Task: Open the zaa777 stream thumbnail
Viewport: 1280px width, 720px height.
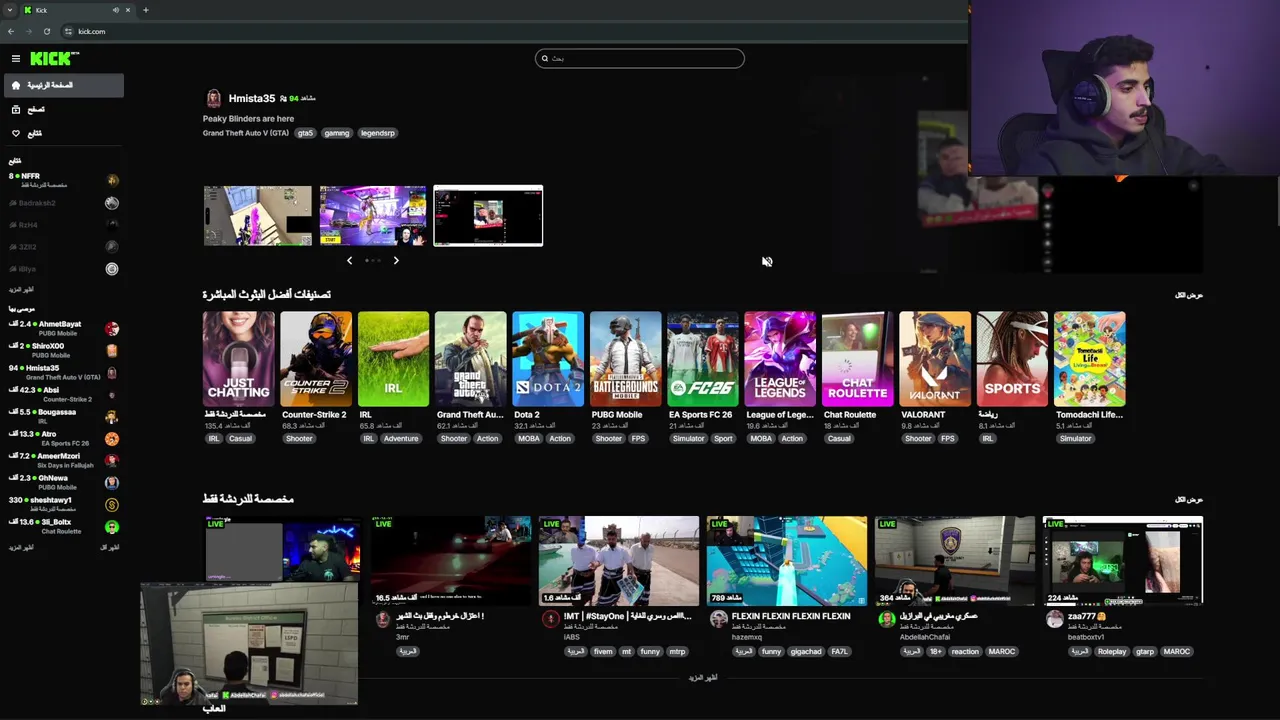Action: click(1123, 561)
